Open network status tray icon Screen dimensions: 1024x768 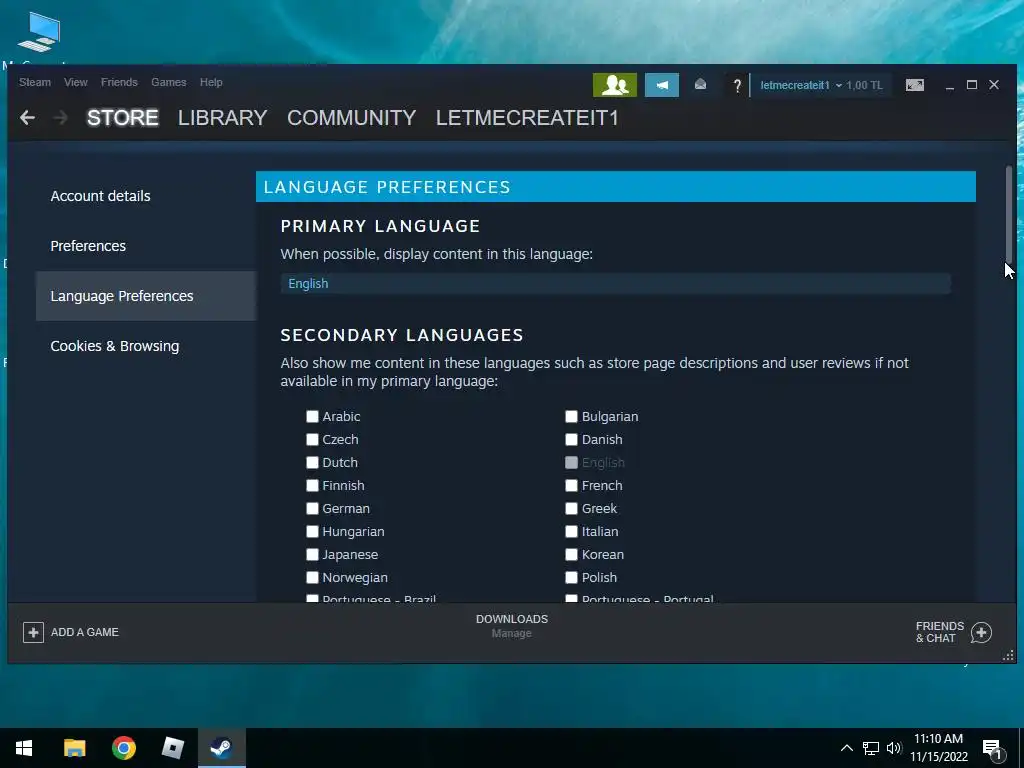[871, 748]
